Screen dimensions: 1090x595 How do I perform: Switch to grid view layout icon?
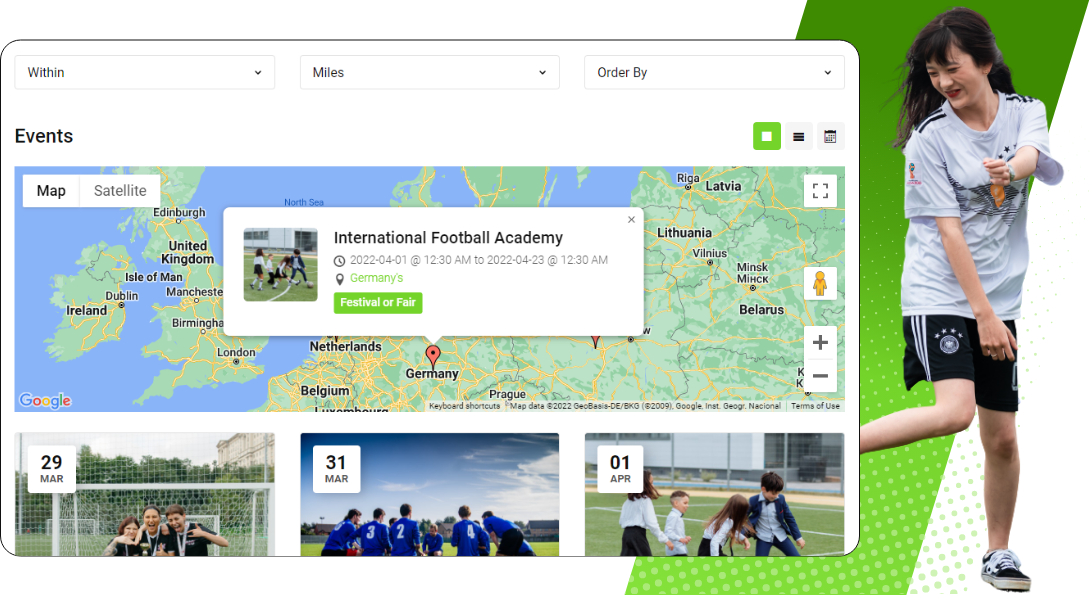[766, 136]
